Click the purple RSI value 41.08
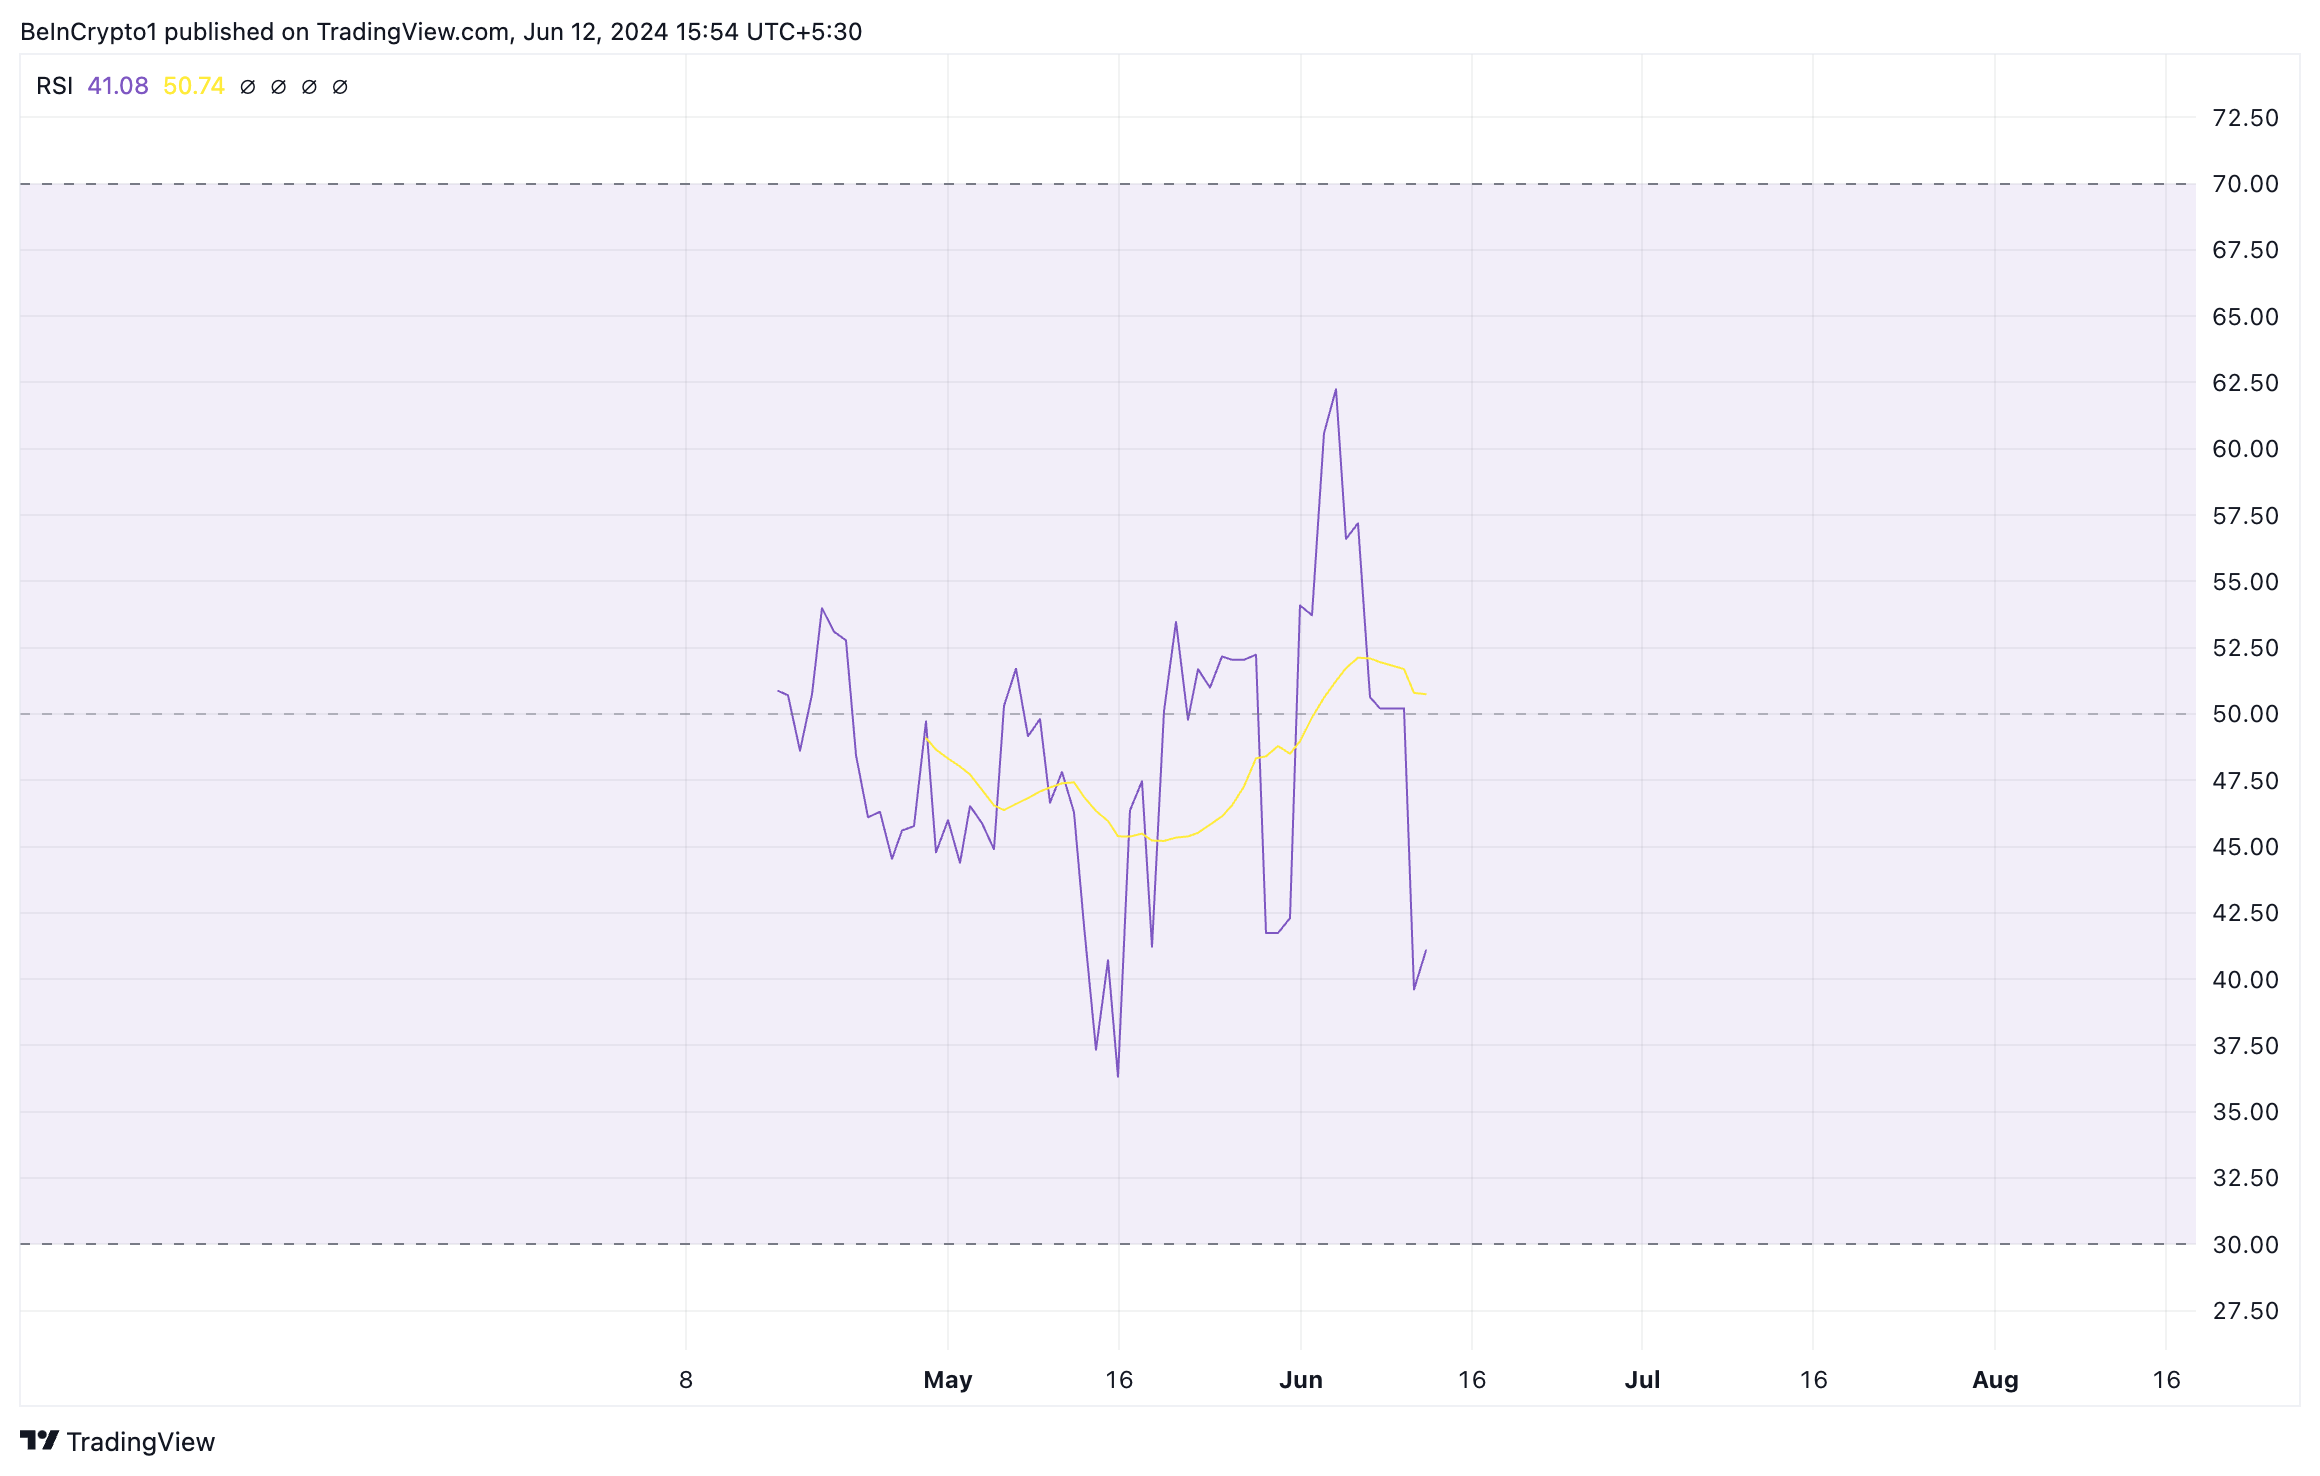The height and width of the screenshot is (1476, 2320). click(x=118, y=86)
